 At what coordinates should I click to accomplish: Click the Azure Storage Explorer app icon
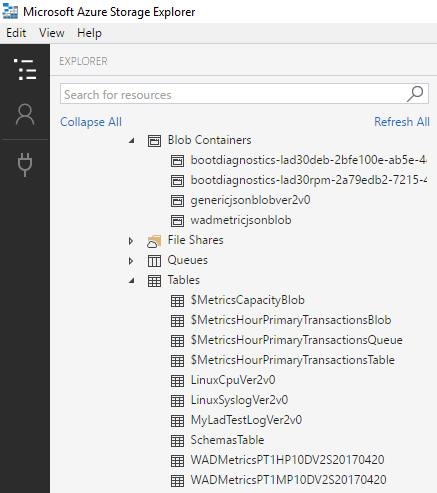(x=10, y=12)
